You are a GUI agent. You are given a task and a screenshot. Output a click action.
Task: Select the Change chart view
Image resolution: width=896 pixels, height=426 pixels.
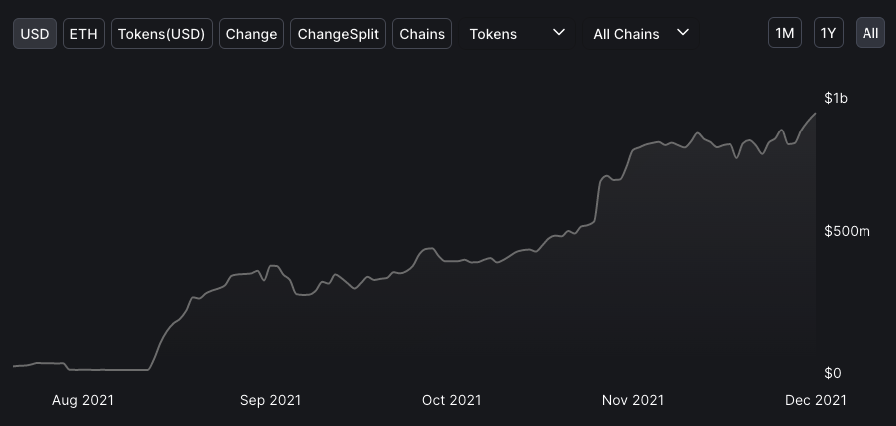pos(251,34)
